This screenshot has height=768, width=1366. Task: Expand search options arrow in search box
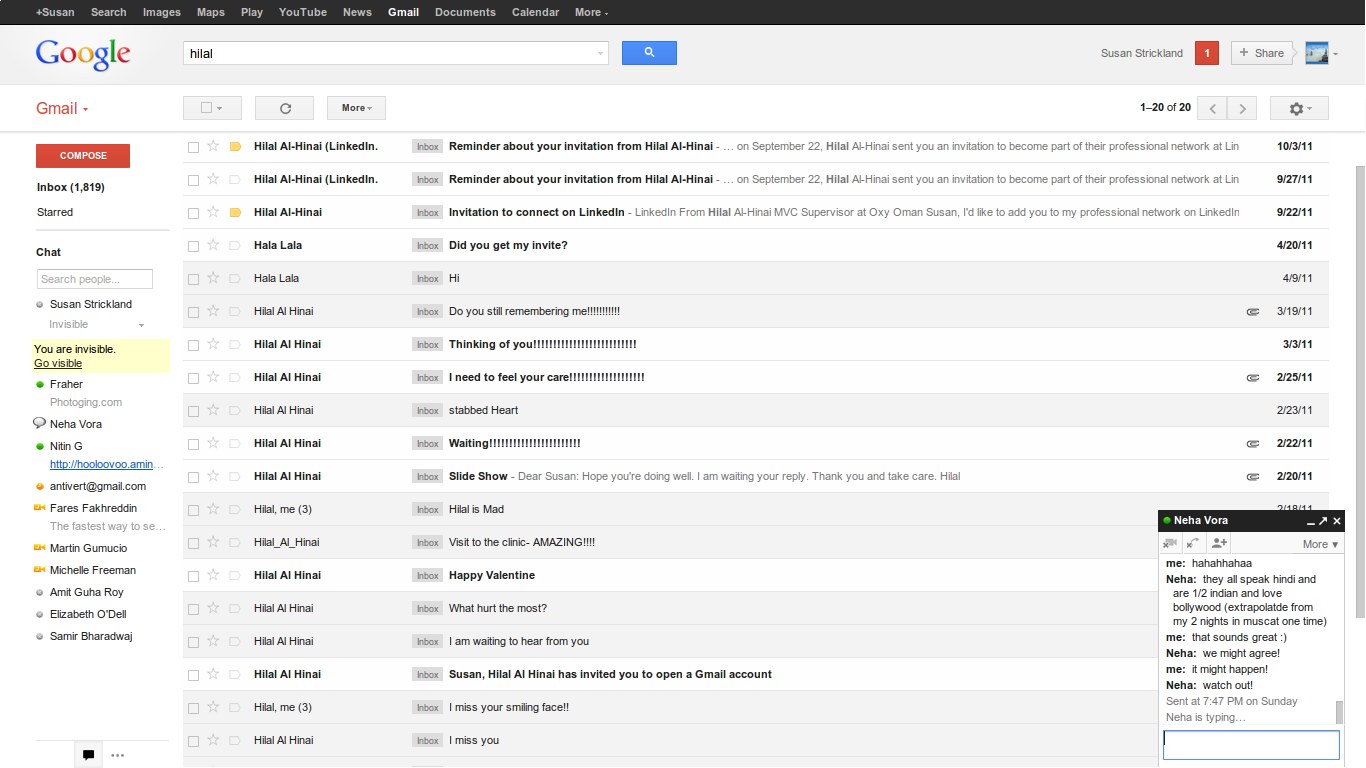[600, 53]
